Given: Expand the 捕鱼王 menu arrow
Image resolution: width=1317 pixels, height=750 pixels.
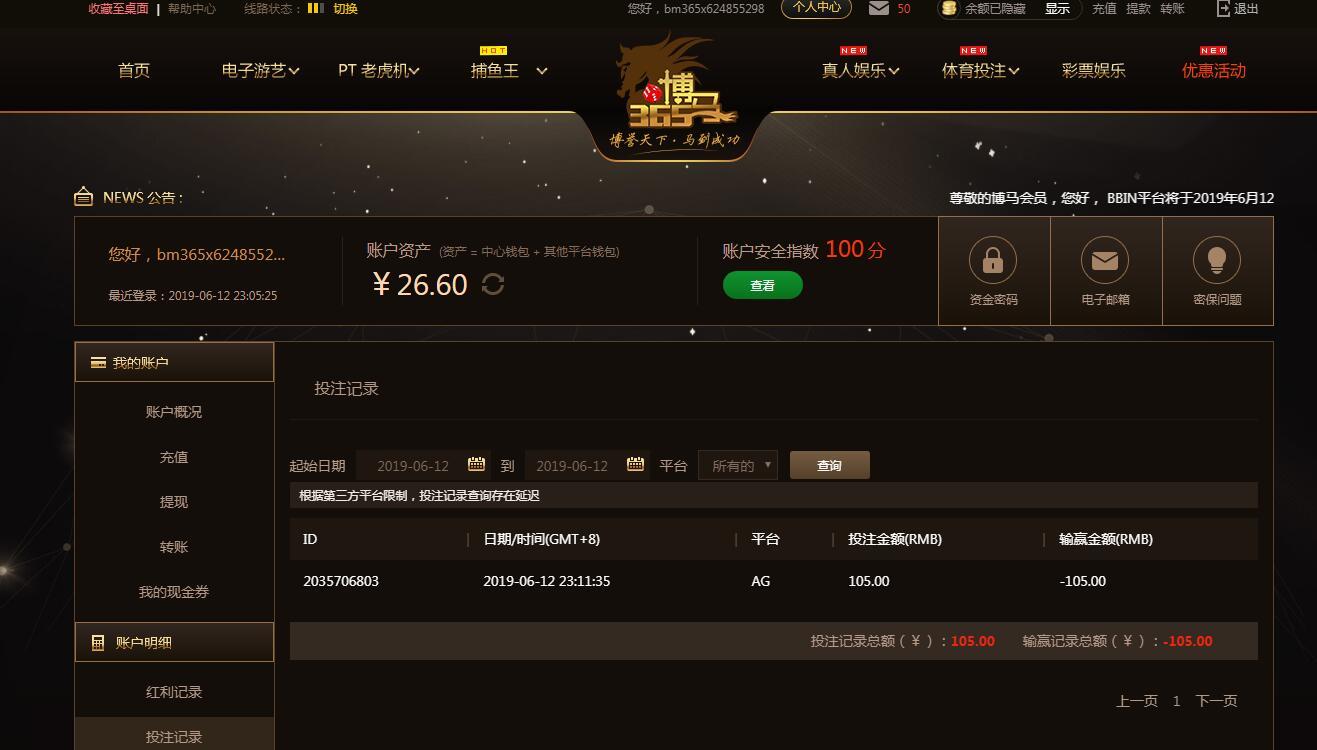Looking at the screenshot, I should 542,71.
